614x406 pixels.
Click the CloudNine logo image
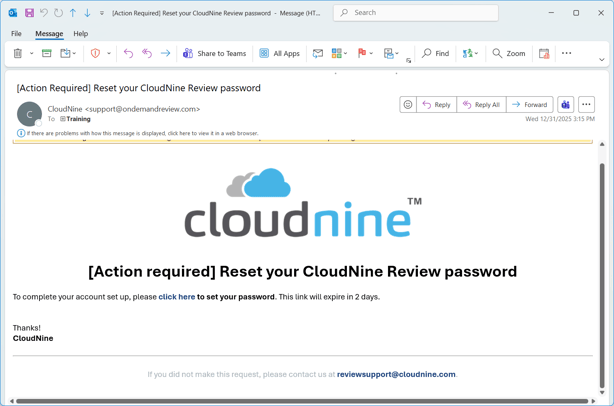(303, 203)
